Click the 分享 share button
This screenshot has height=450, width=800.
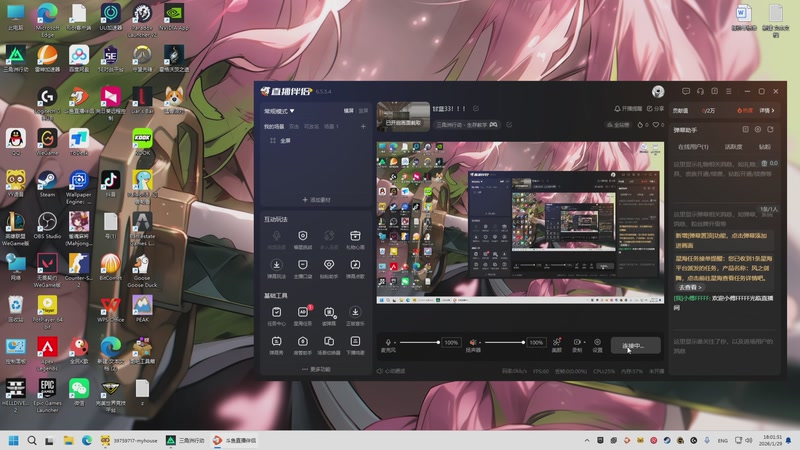[656, 109]
